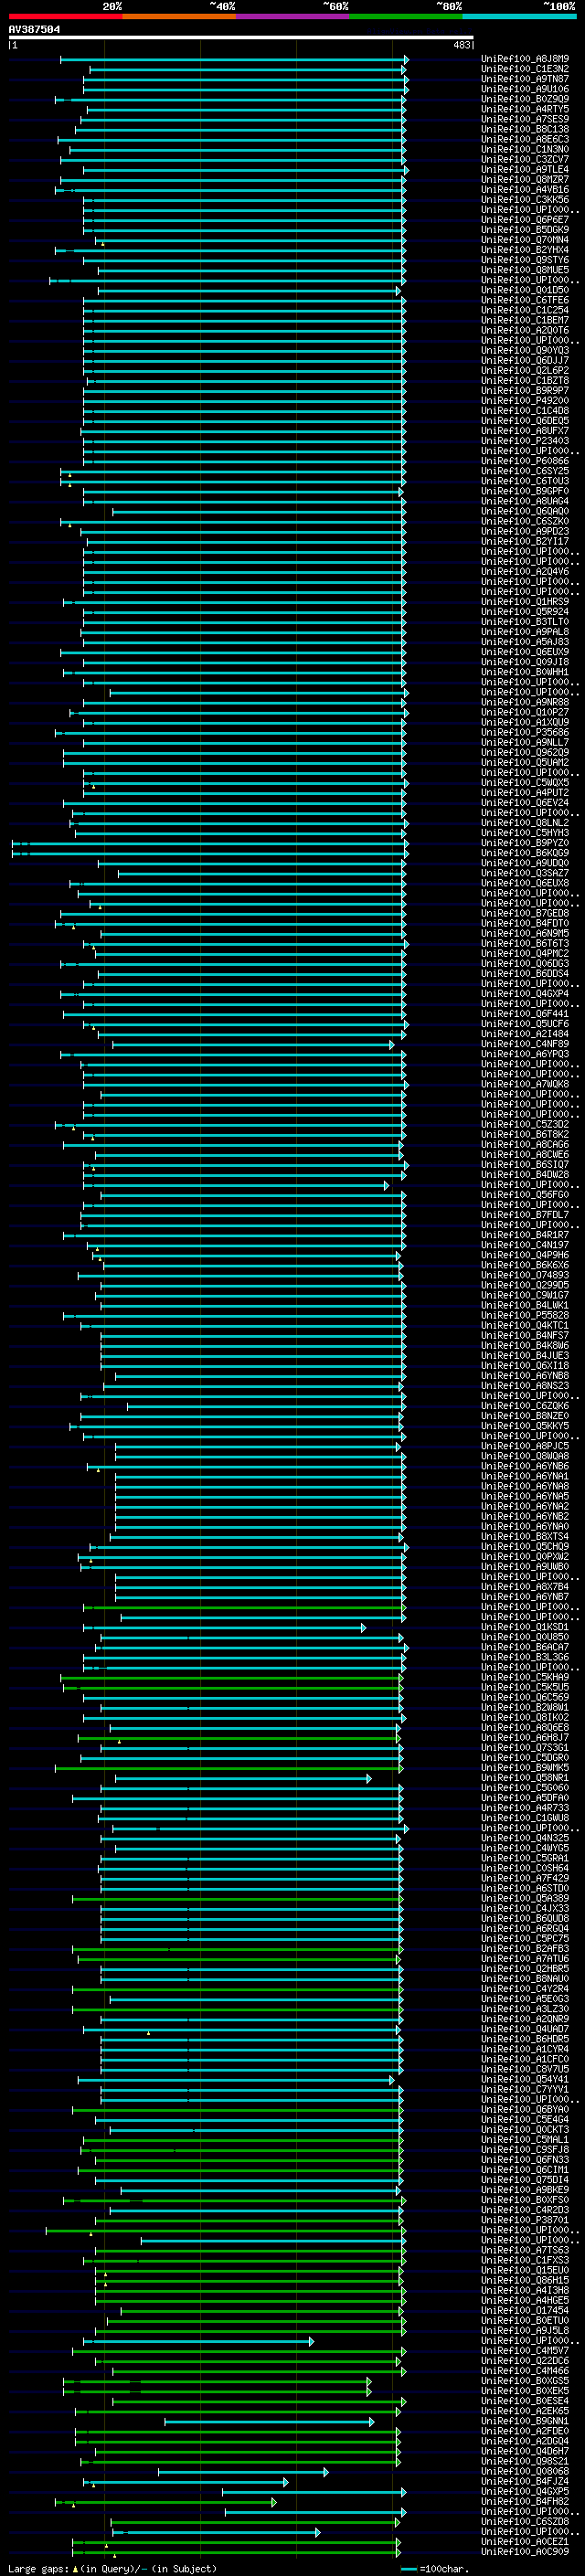Select hit label UniRef100_A9TLE4

click(525, 169)
